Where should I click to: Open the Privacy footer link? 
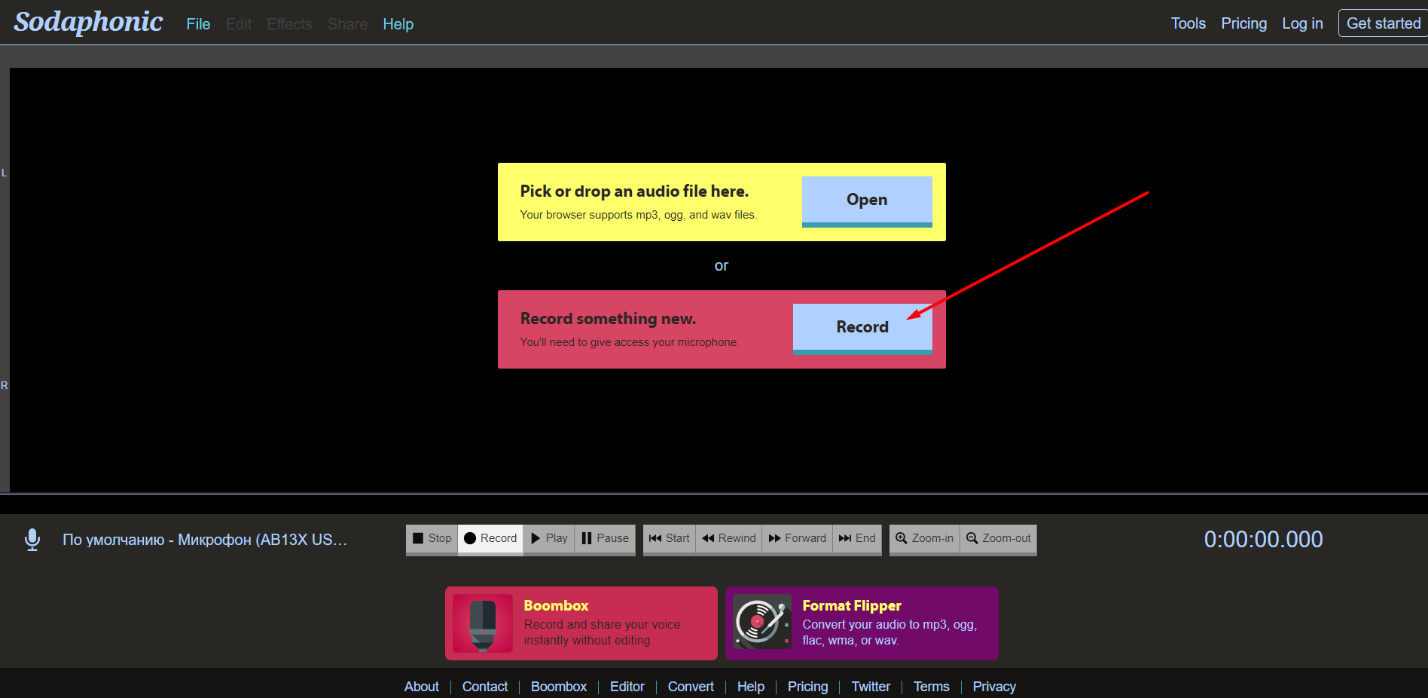994,687
